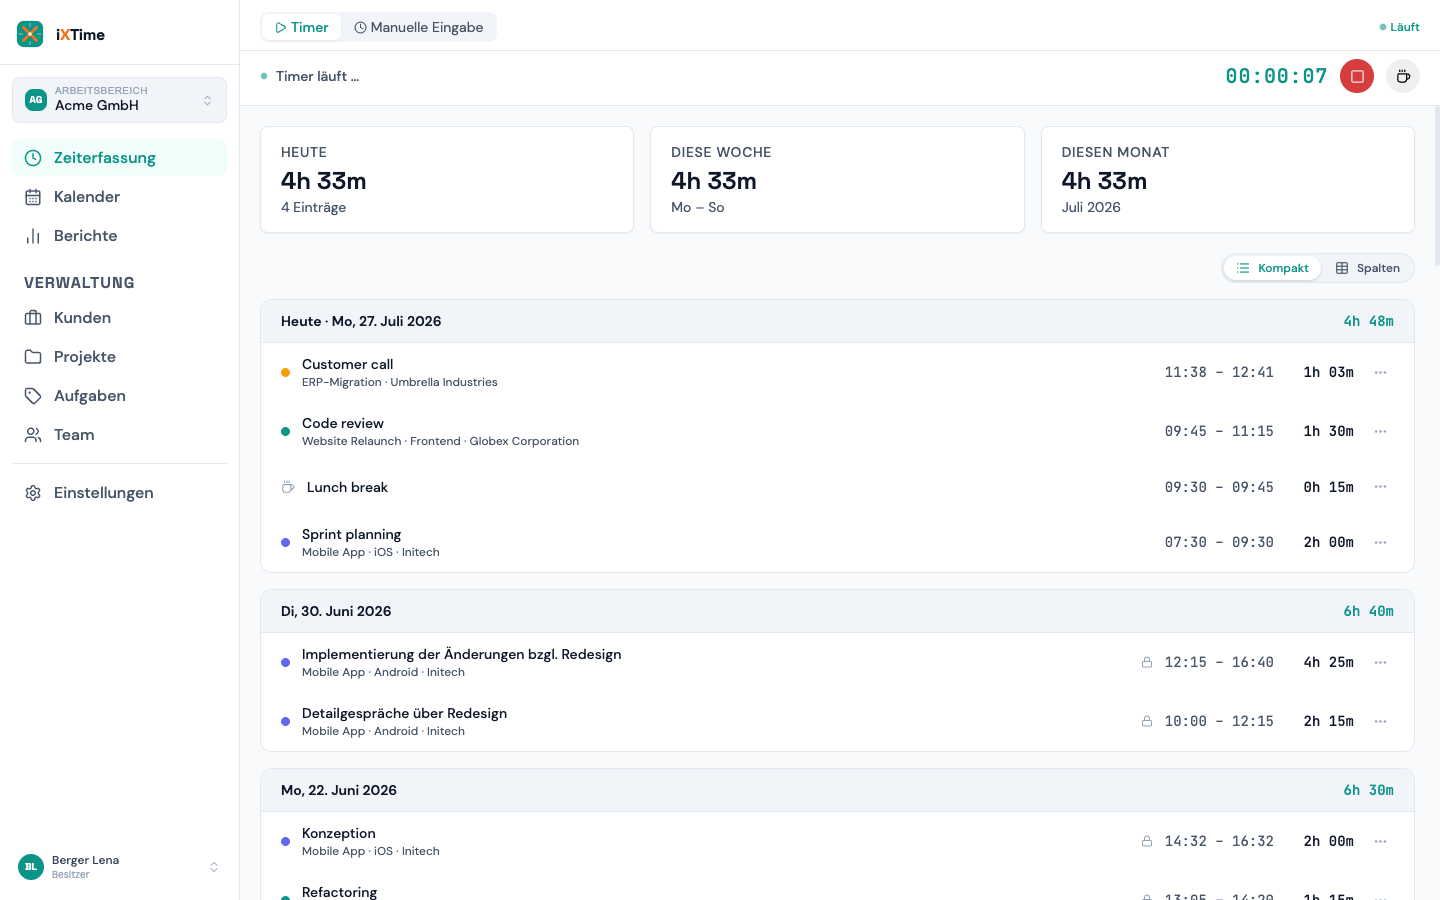Click the purple project dot of Sprint planning
Image resolution: width=1440 pixels, height=900 pixels.
pyautogui.click(x=285, y=543)
